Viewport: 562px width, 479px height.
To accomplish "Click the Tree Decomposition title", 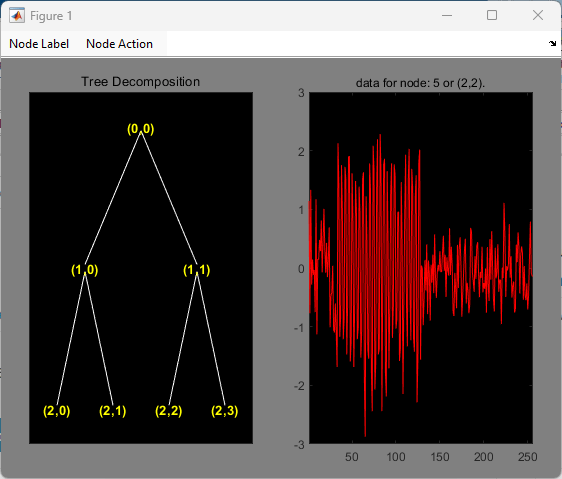I will 140,82.
